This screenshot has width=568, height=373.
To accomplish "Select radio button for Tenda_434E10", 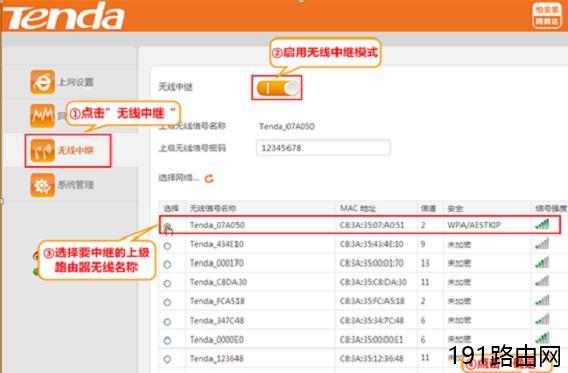I will [167, 246].
